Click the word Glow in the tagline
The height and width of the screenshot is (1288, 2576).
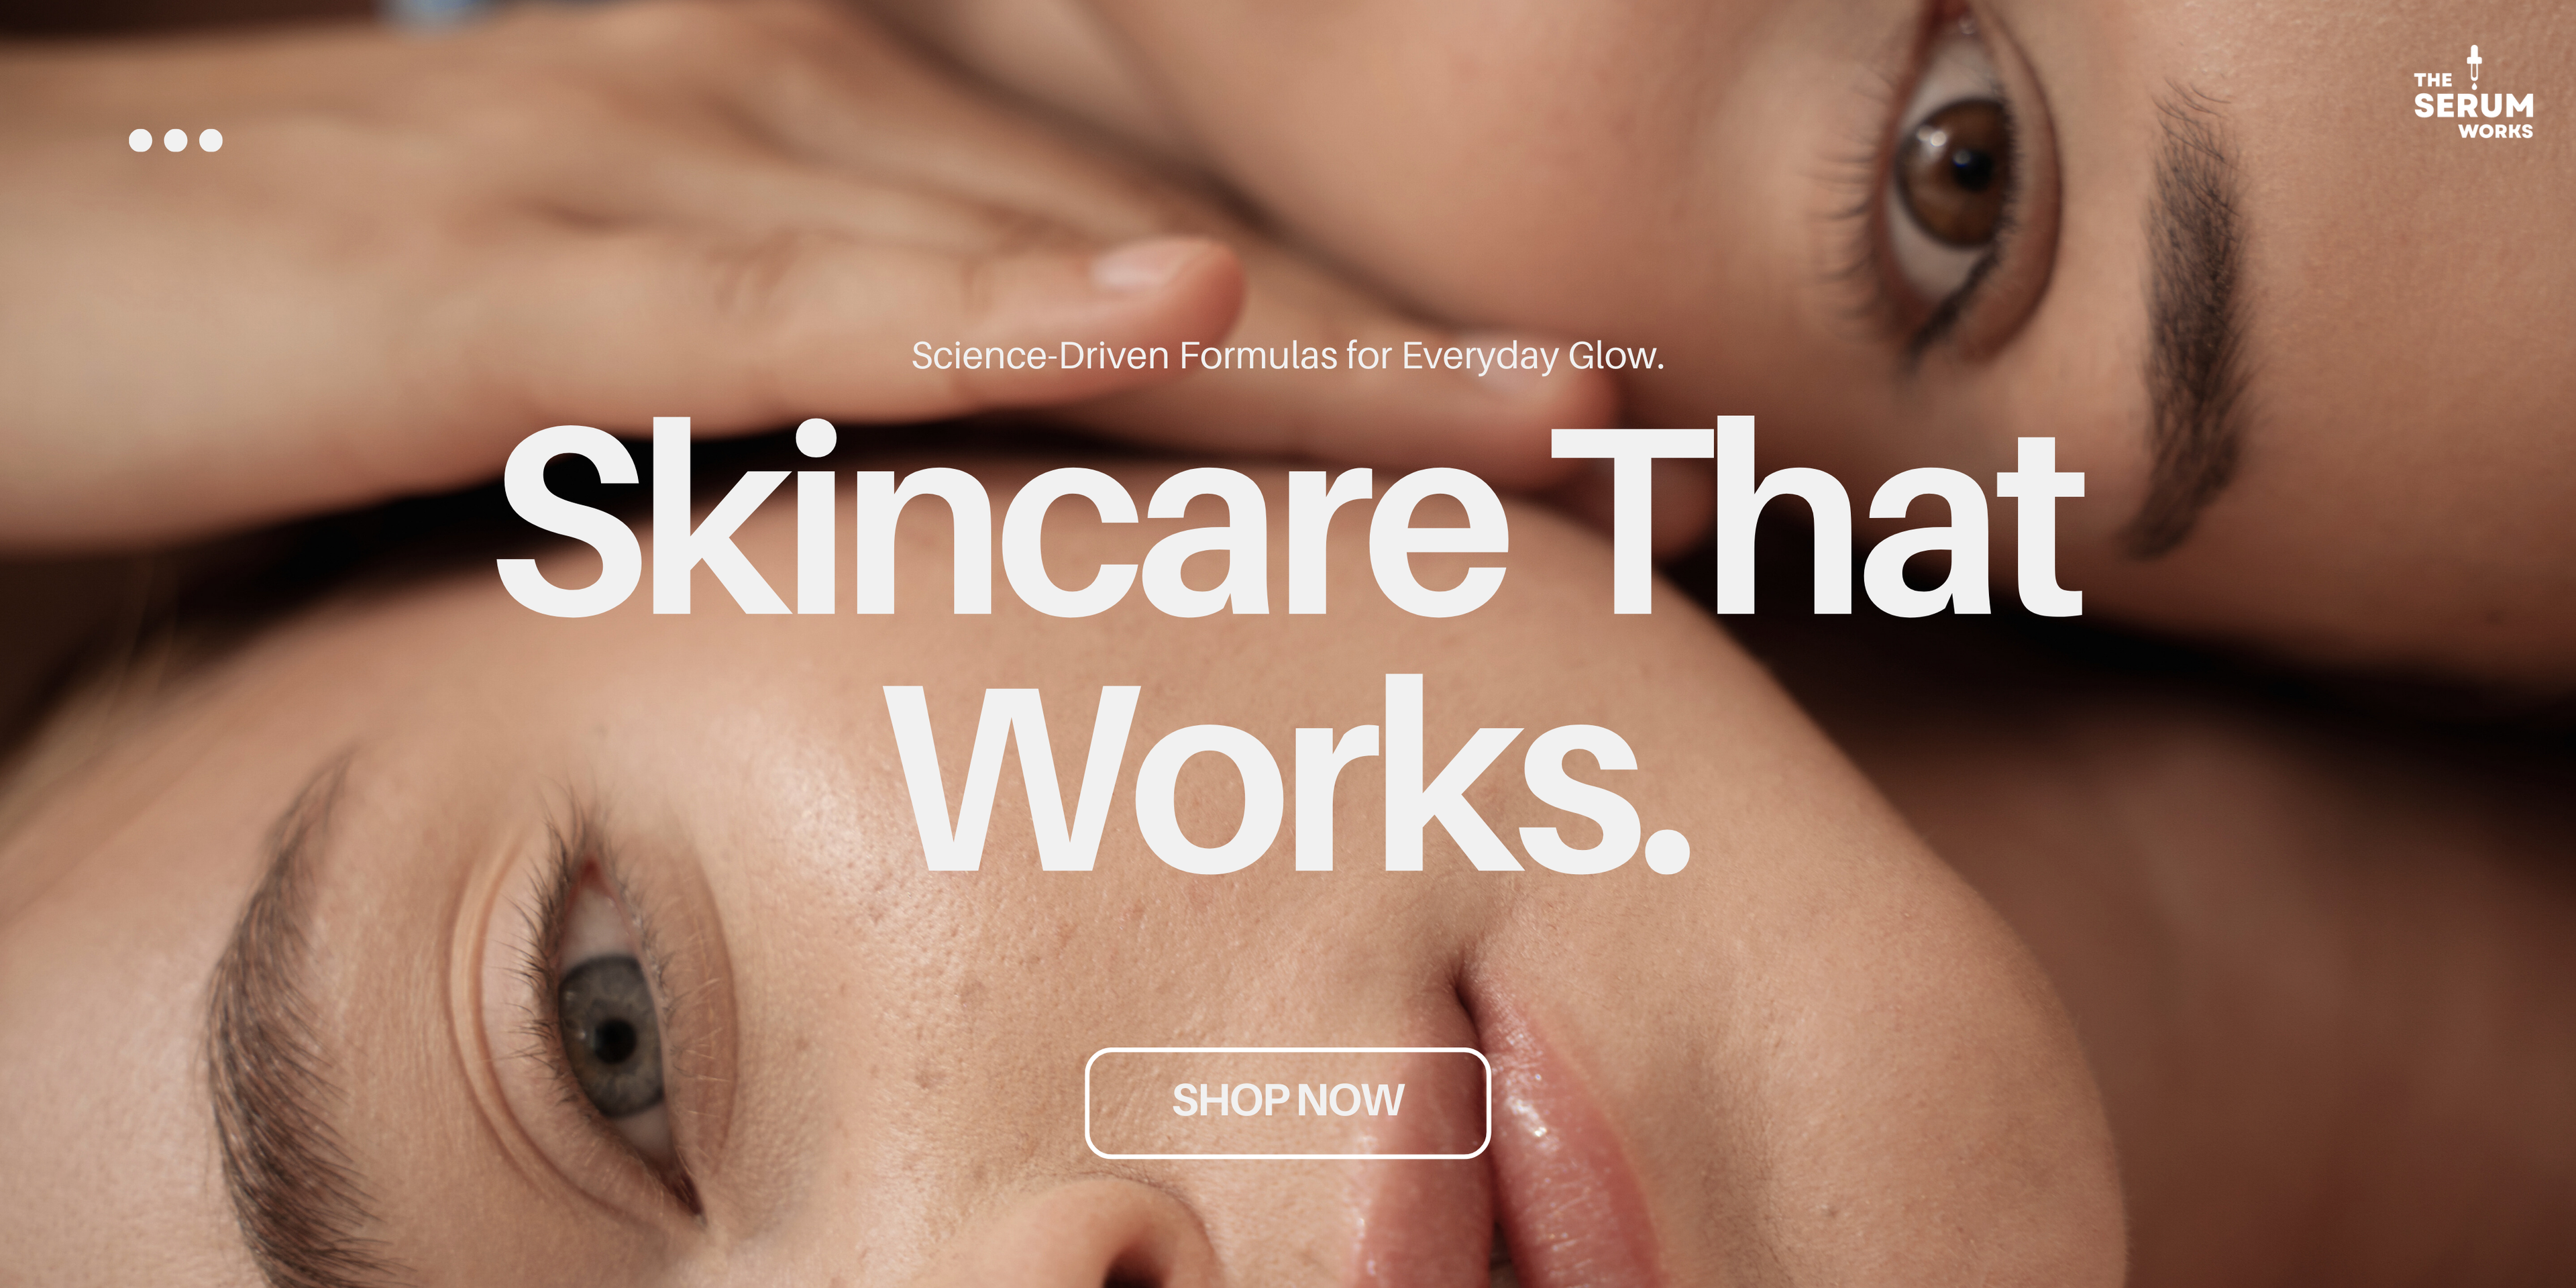[x=1611, y=357]
